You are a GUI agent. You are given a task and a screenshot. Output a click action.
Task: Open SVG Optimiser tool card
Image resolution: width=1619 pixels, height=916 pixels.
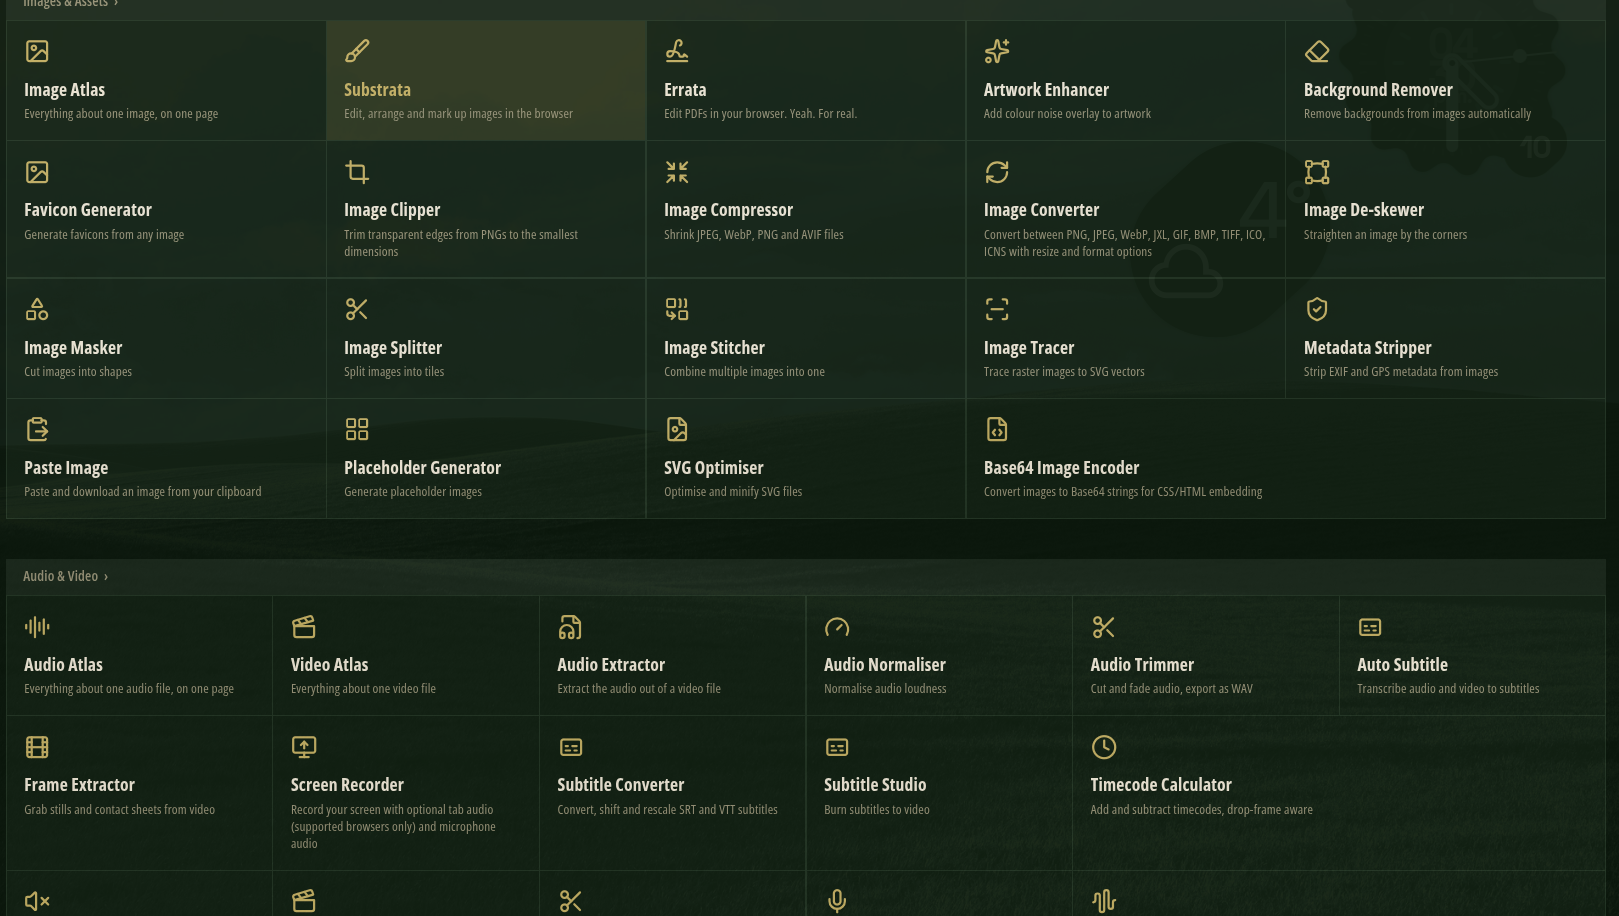pos(806,459)
